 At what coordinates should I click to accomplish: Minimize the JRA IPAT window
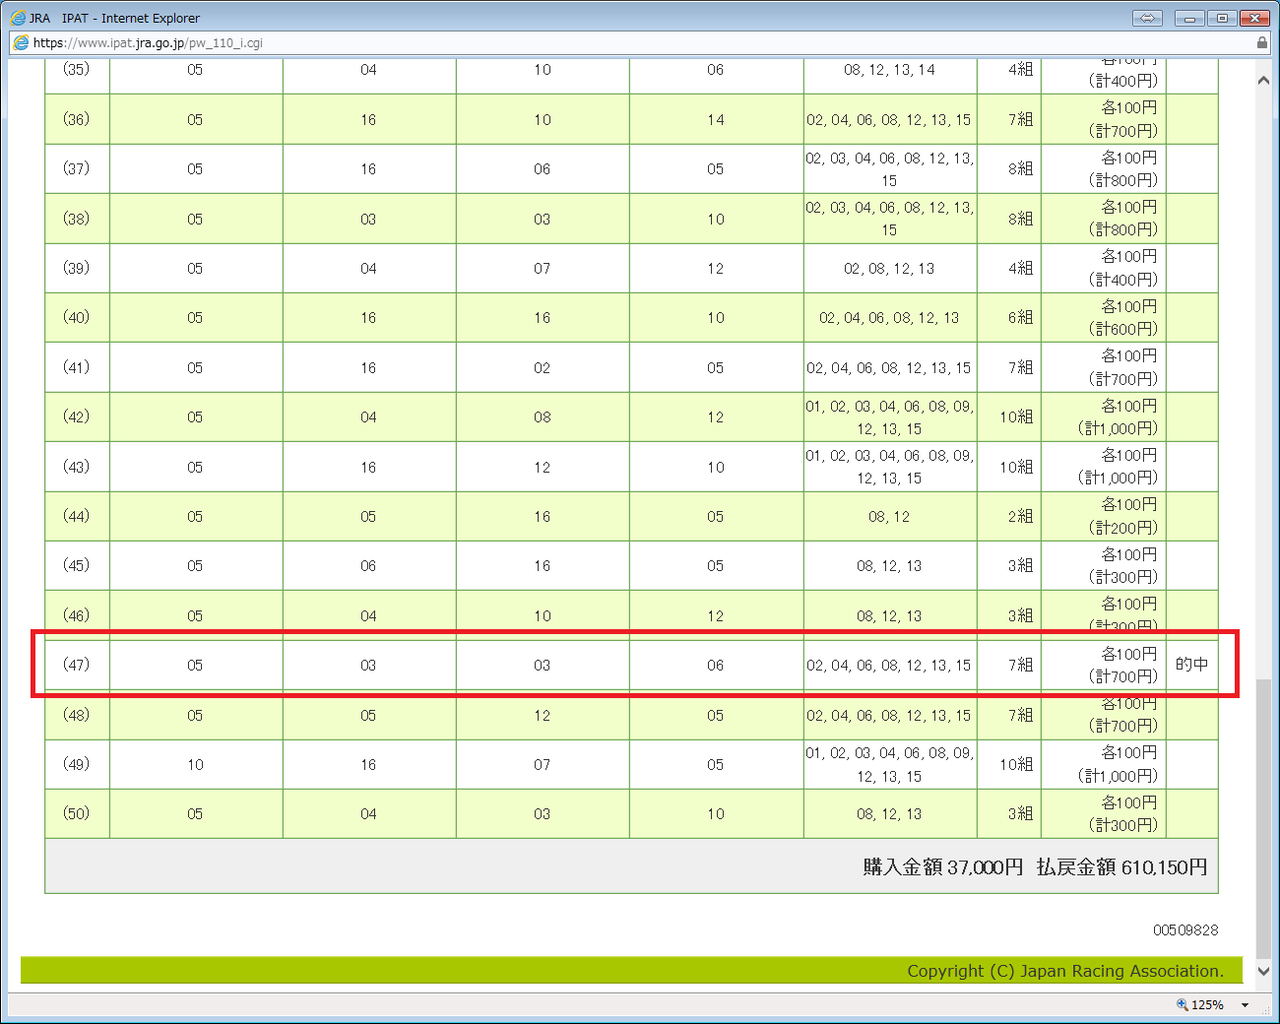1190,18
